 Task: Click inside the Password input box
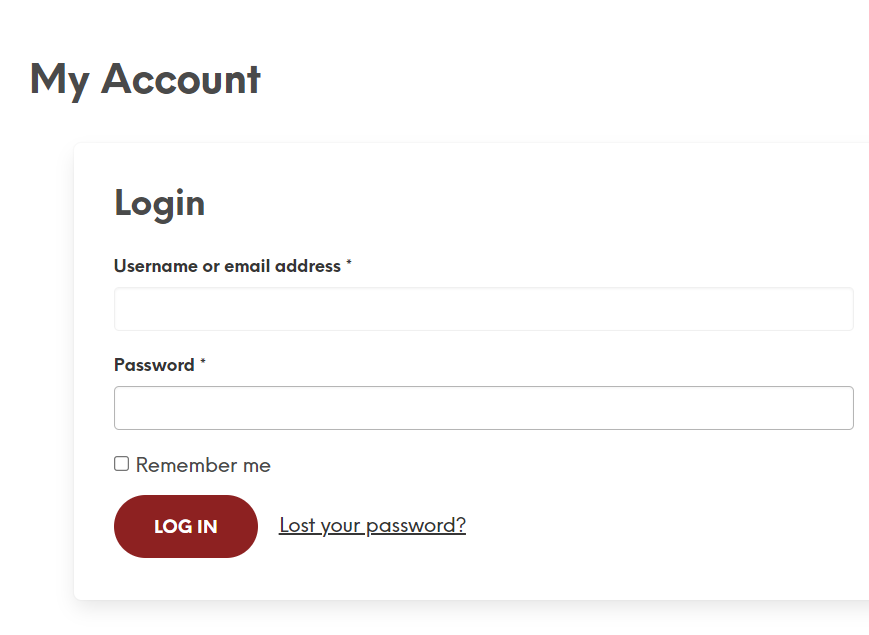pos(484,408)
